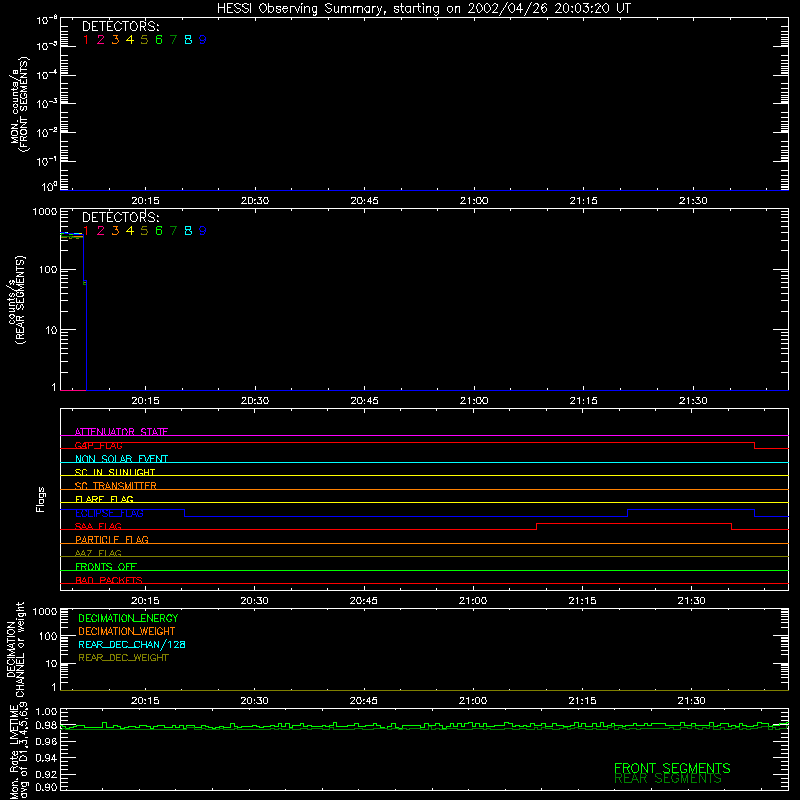Select detector 4 in rear segments legend

[x=130, y=231]
